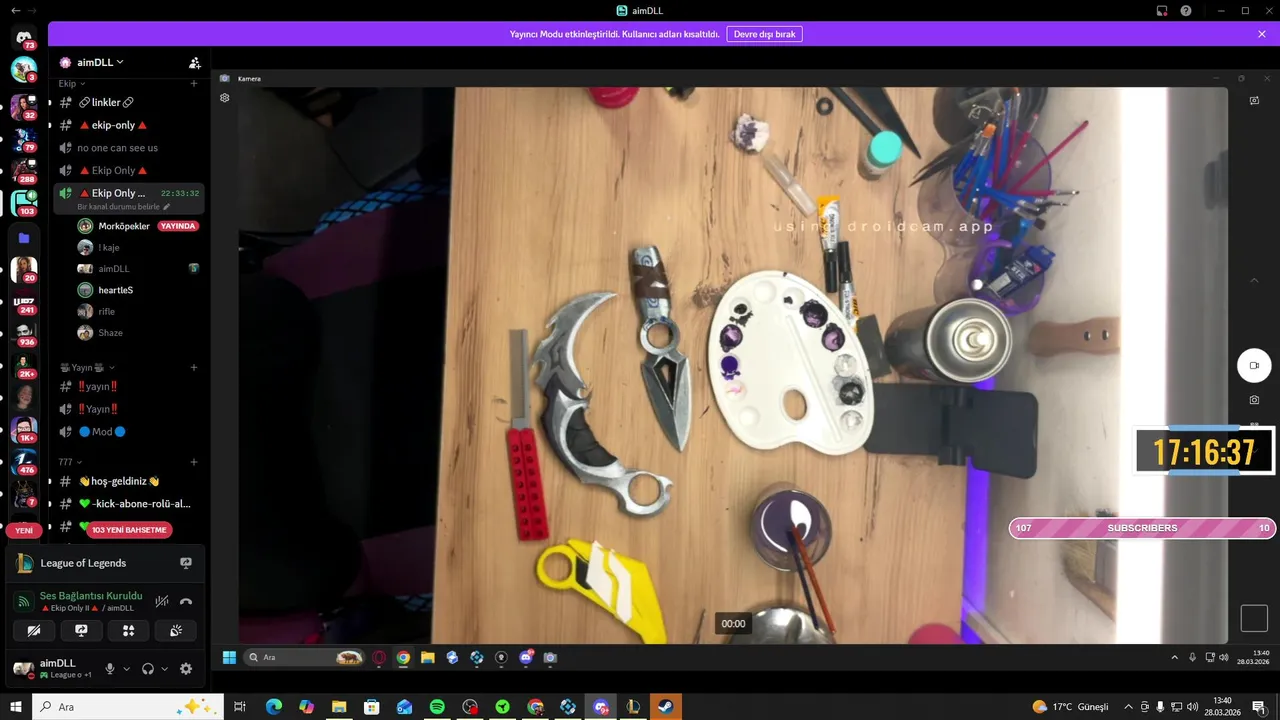
Task: Collapse the Ekip category
Action: [72, 84]
